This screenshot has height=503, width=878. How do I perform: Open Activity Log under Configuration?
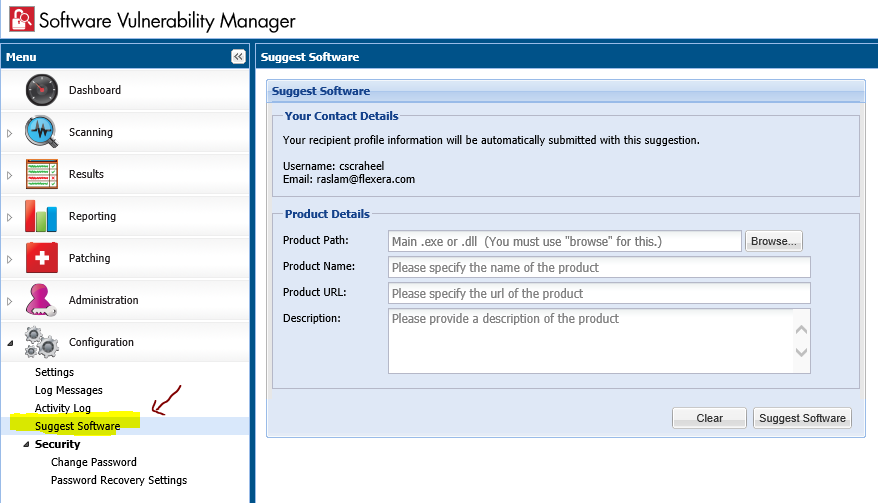coord(63,408)
